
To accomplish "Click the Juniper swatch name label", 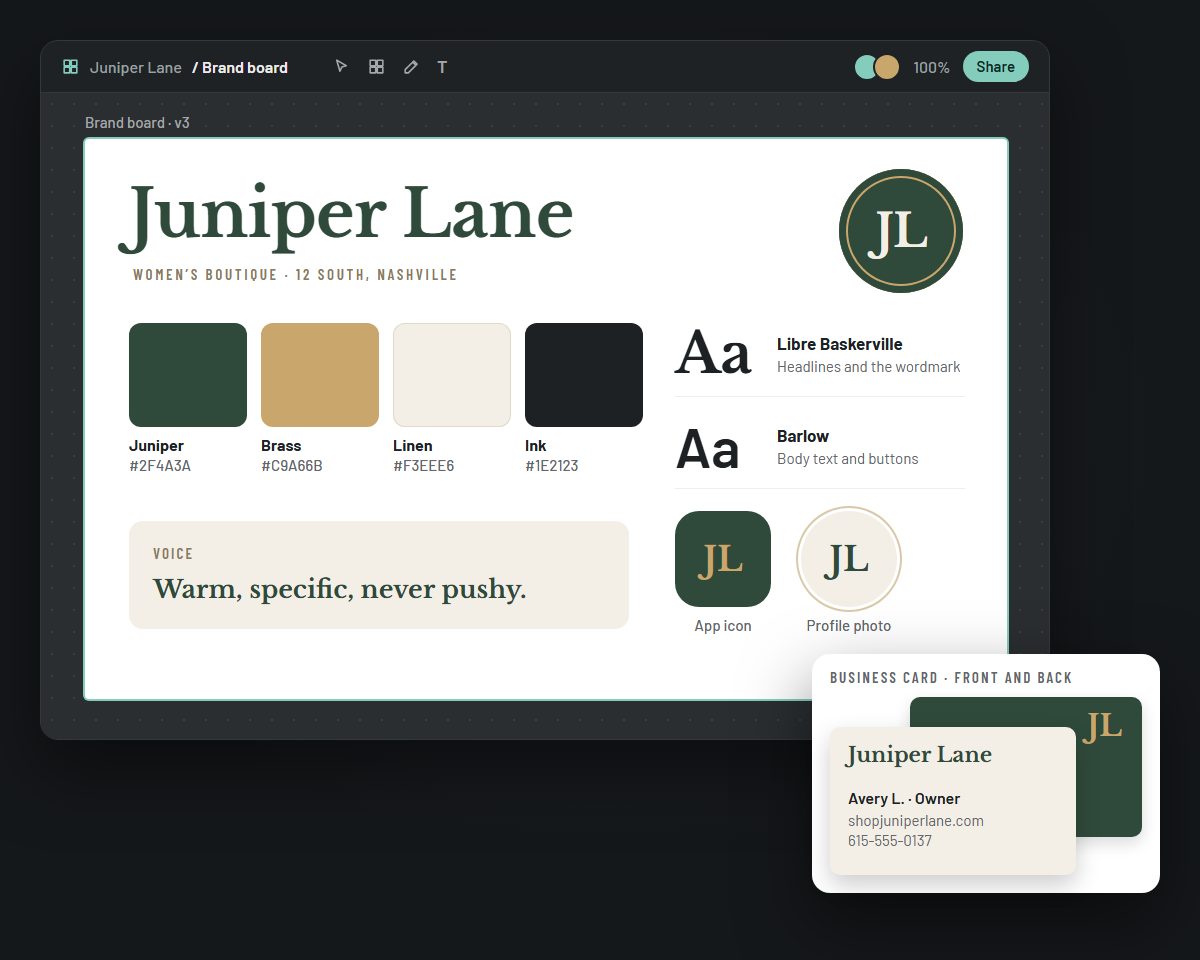I will pyautogui.click(x=156, y=446).
